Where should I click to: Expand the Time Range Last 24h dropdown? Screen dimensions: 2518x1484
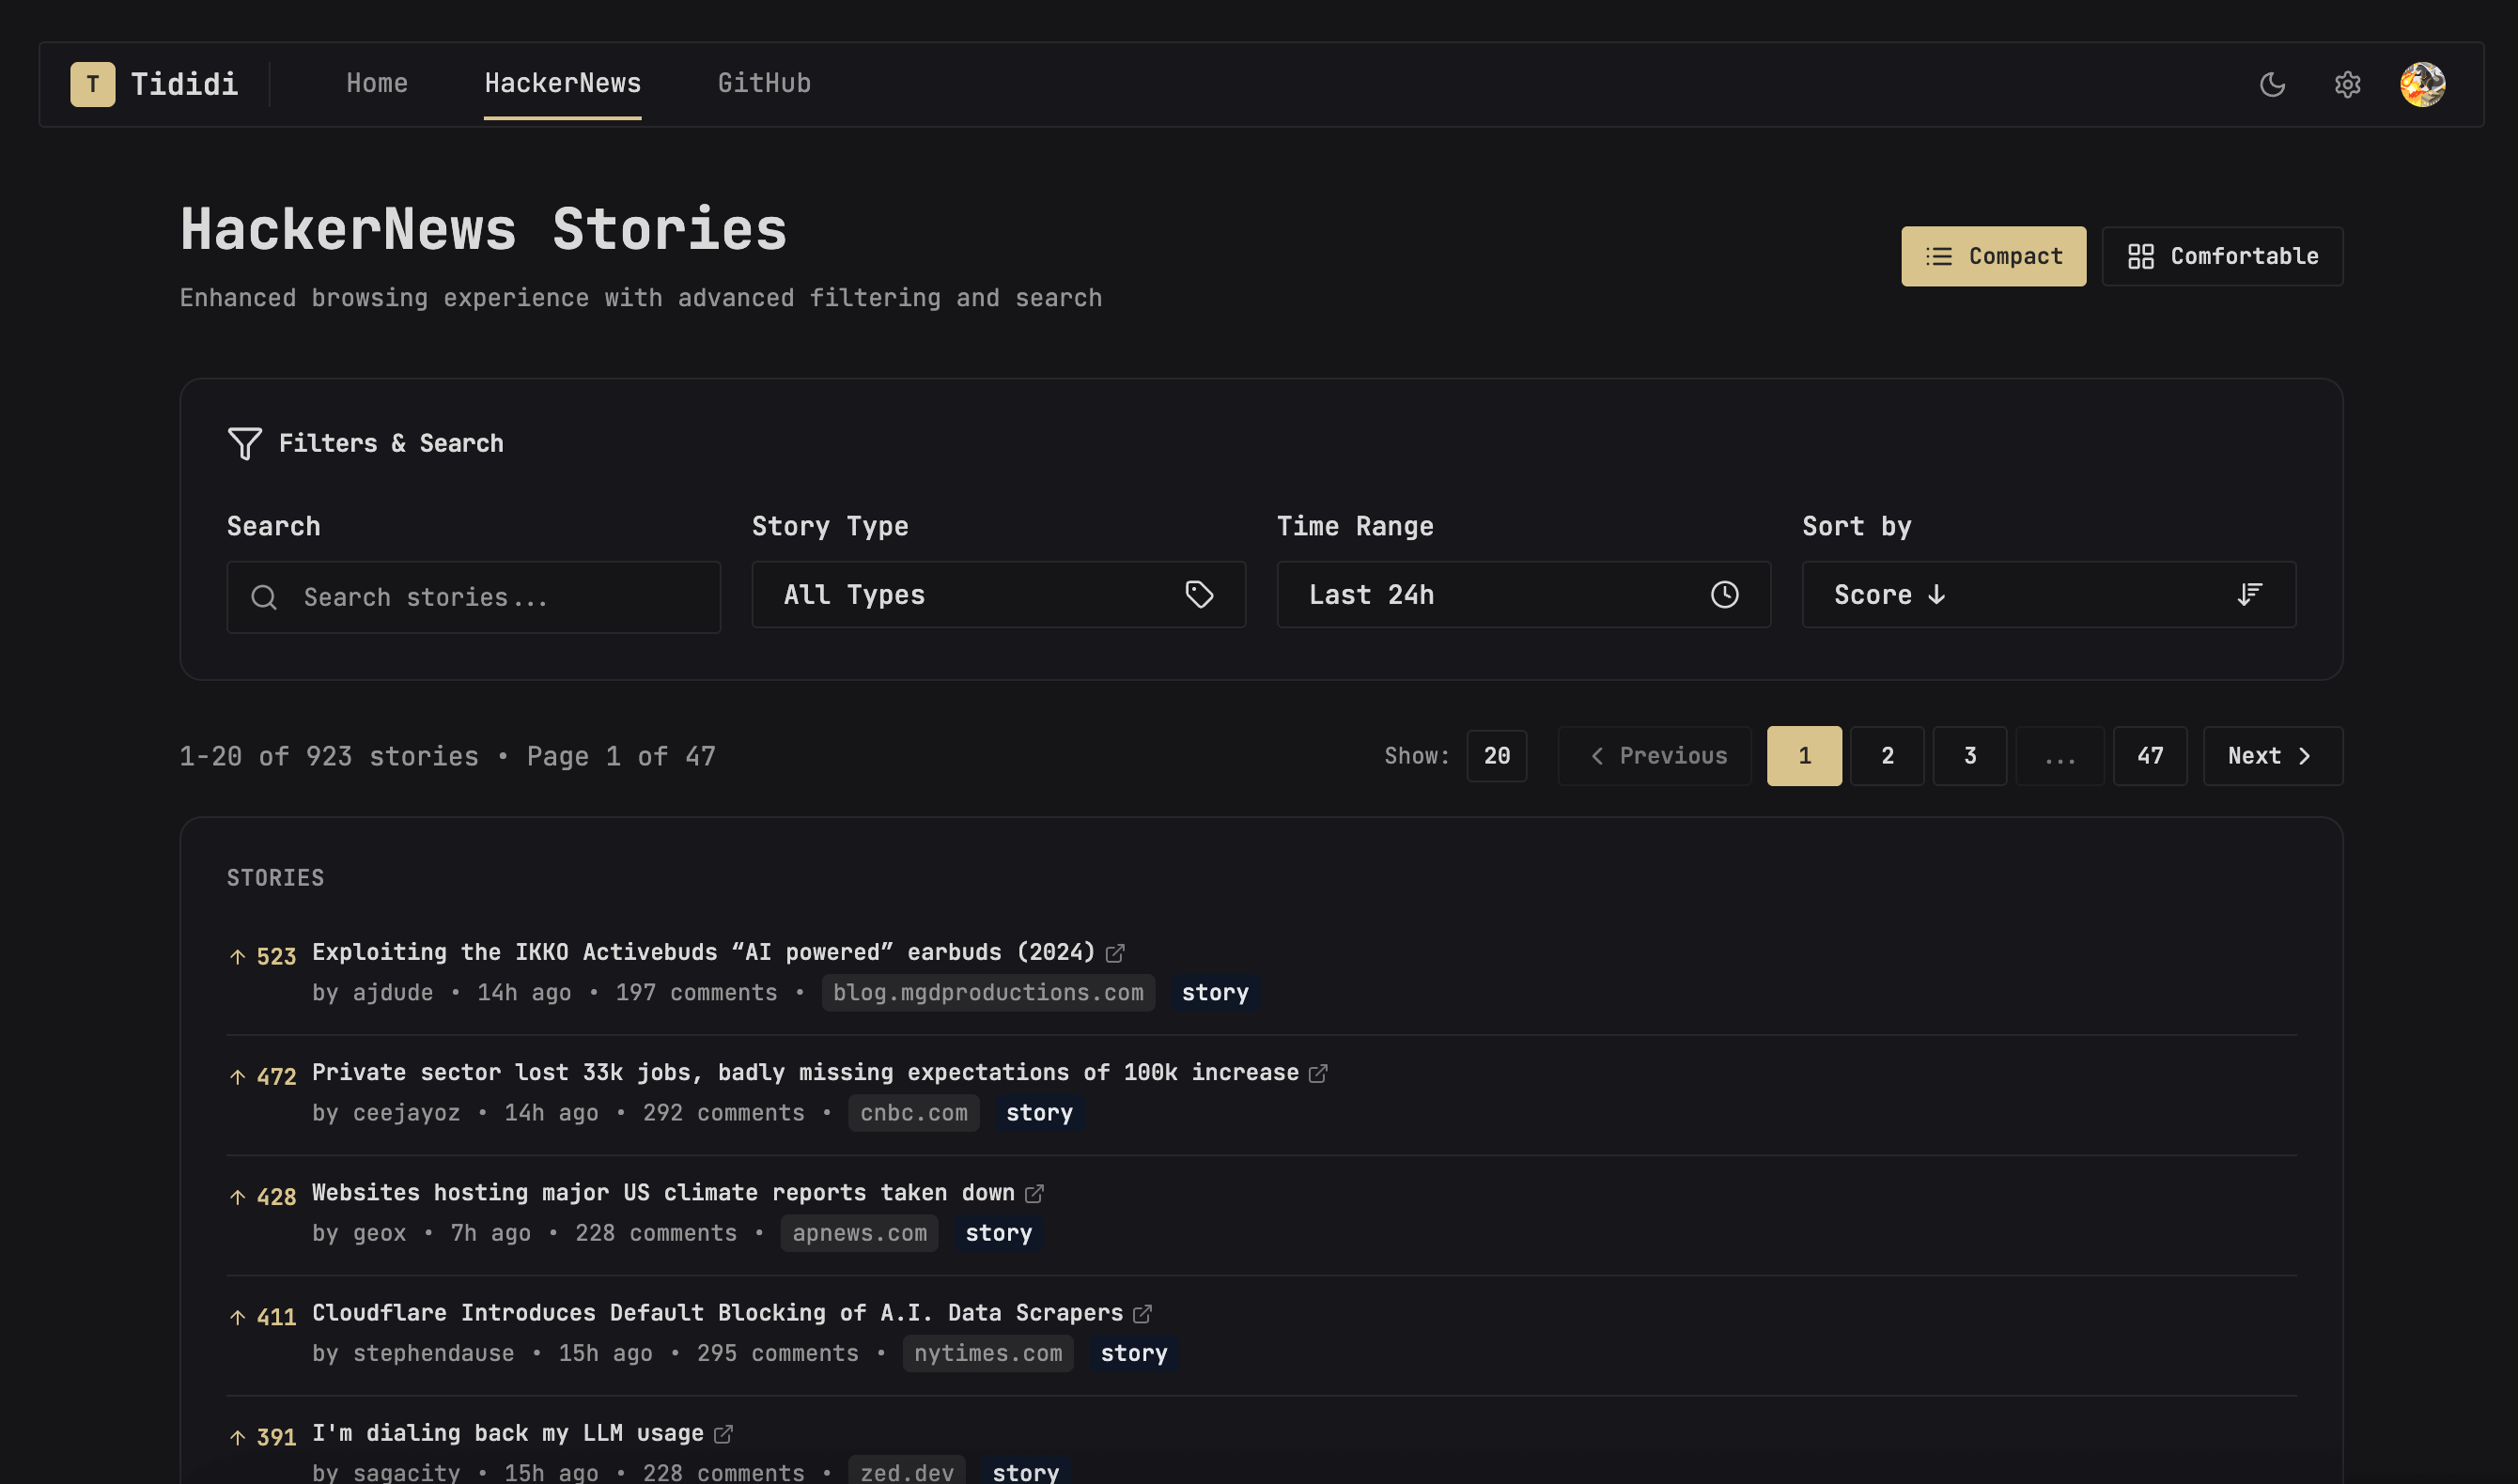point(1523,594)
